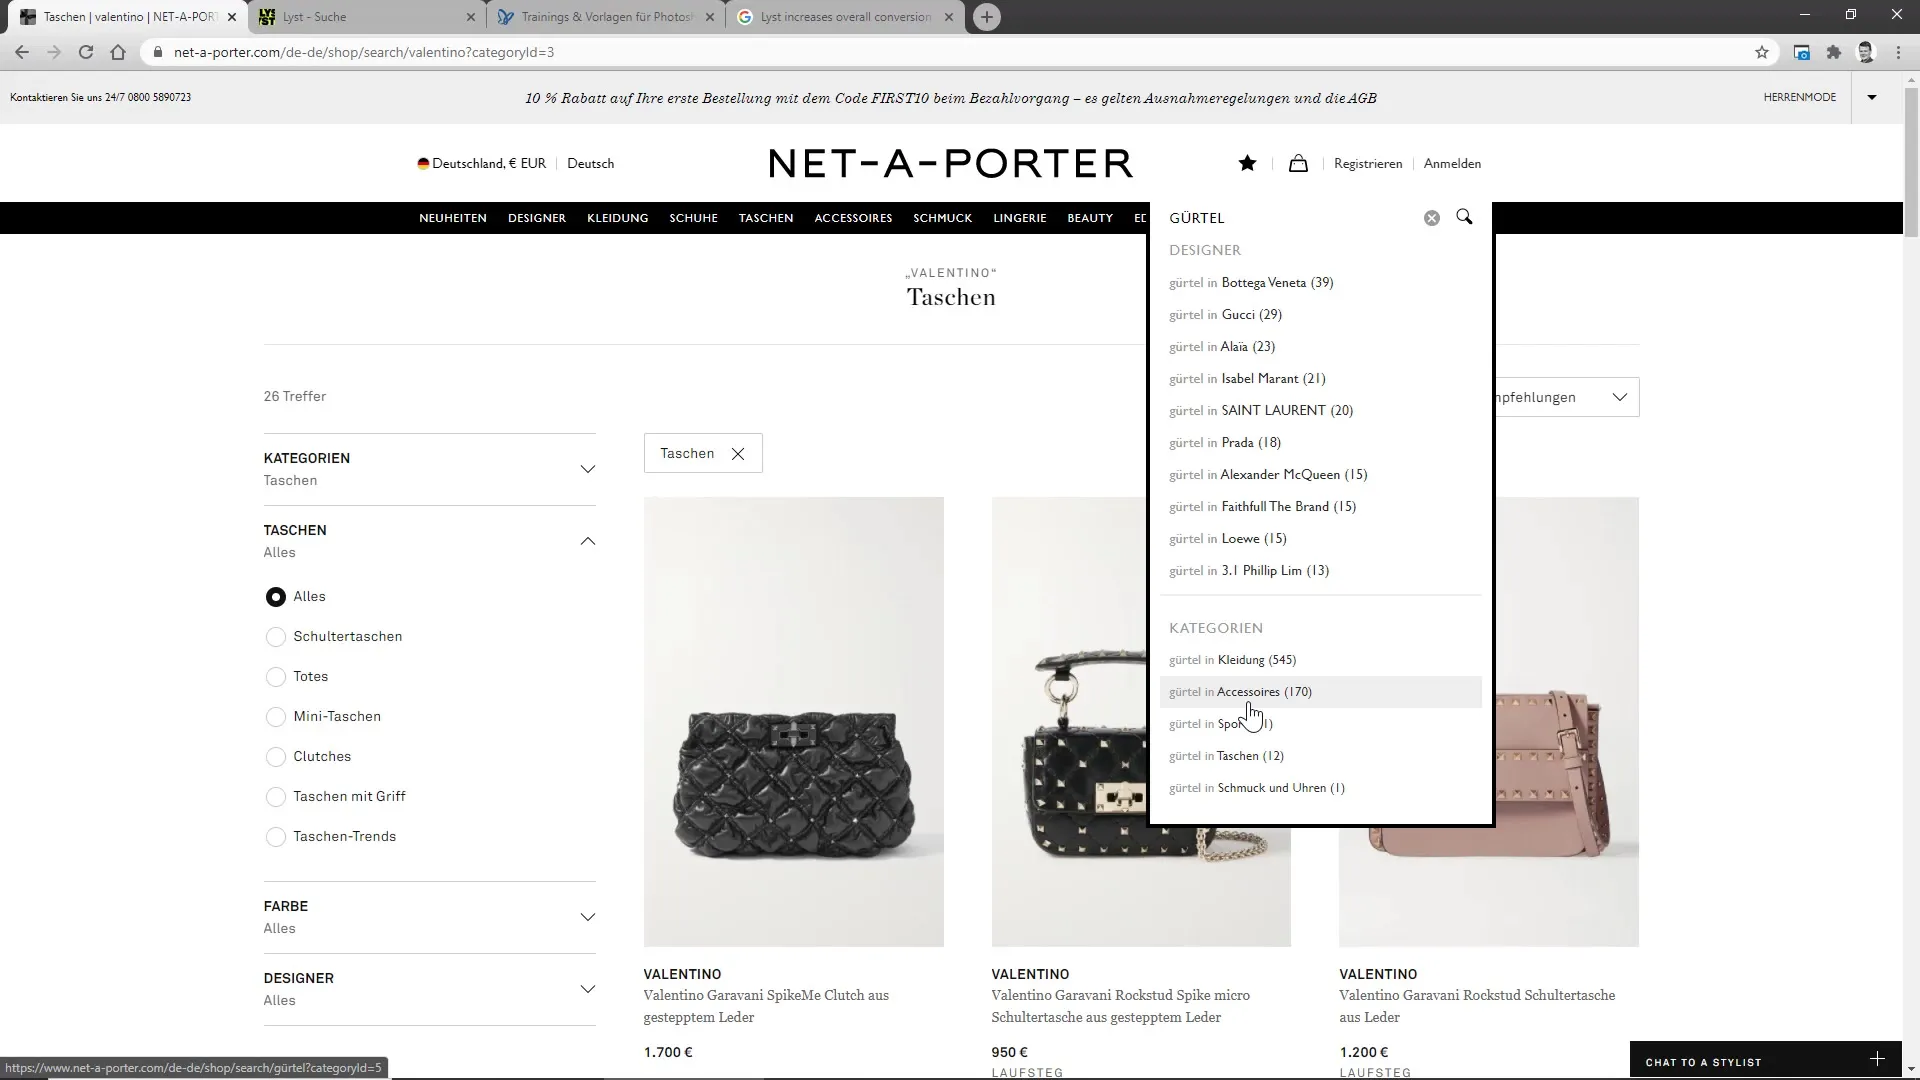Click the Registrieren link
The width and height of the screenshot is (1920, 1080).
click(x=1368, y=163)
